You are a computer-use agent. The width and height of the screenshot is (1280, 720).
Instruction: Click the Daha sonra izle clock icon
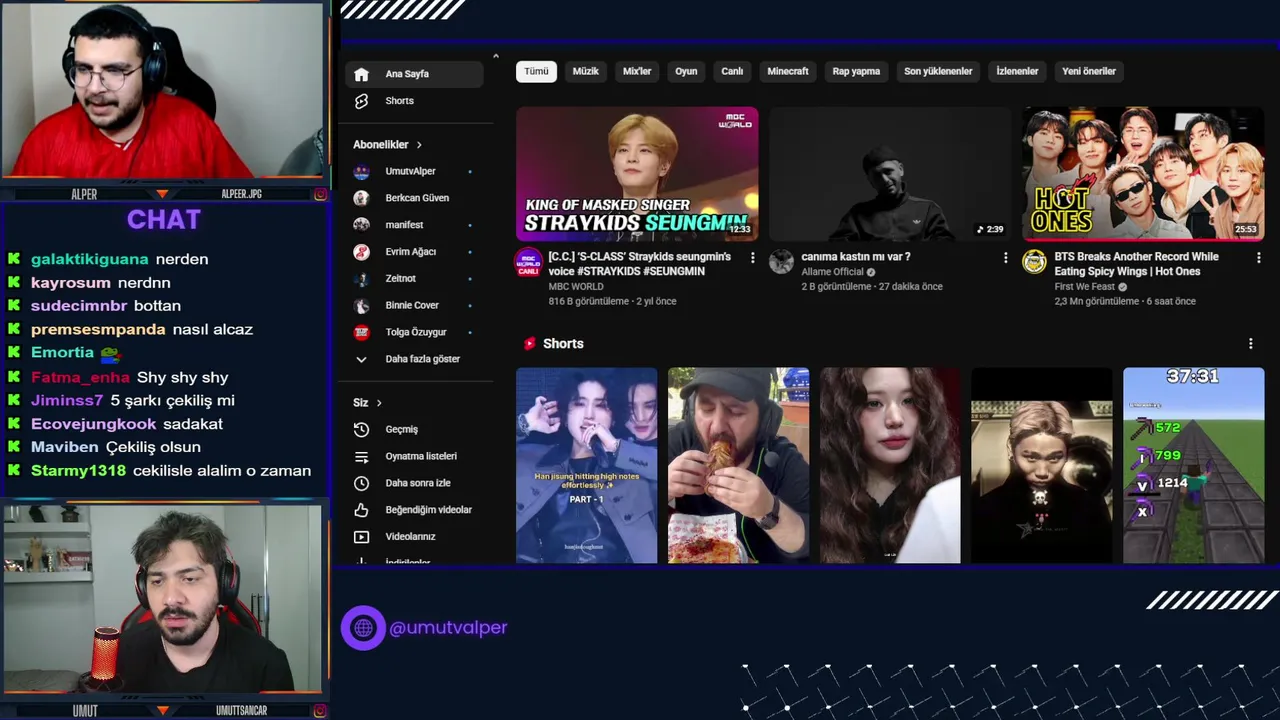(361, 483)
